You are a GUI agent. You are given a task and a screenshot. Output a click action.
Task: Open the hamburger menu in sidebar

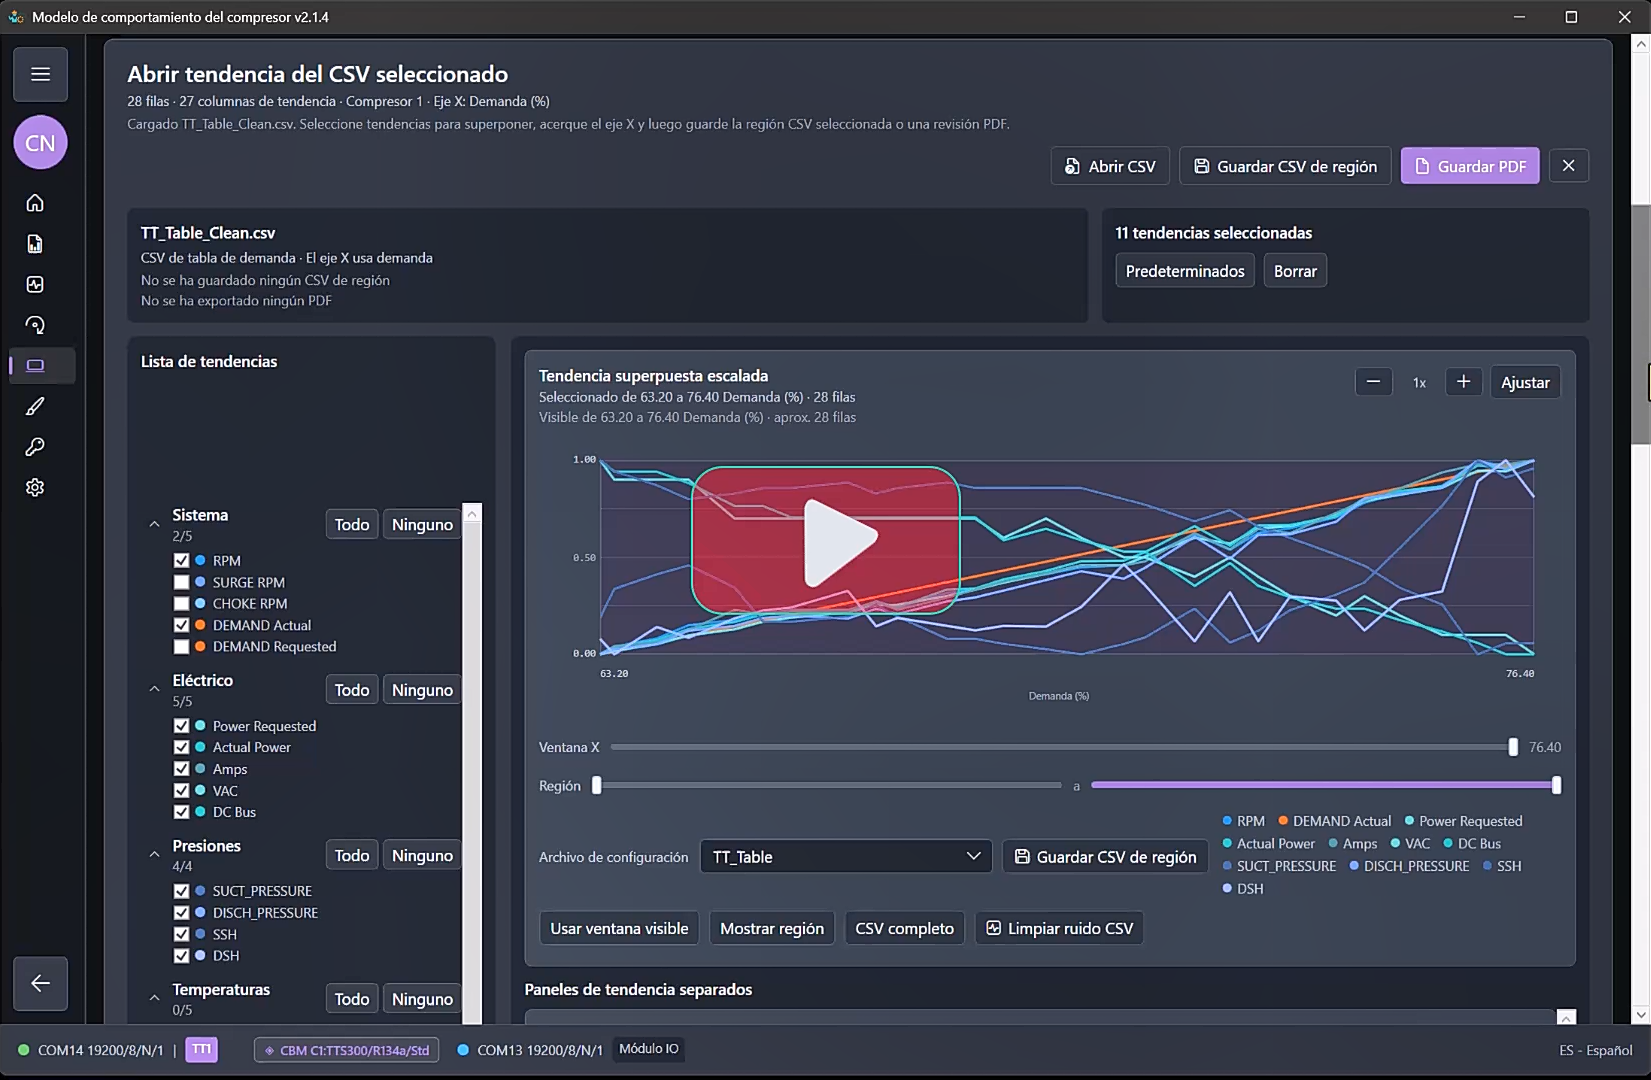(x=40, y=74)
